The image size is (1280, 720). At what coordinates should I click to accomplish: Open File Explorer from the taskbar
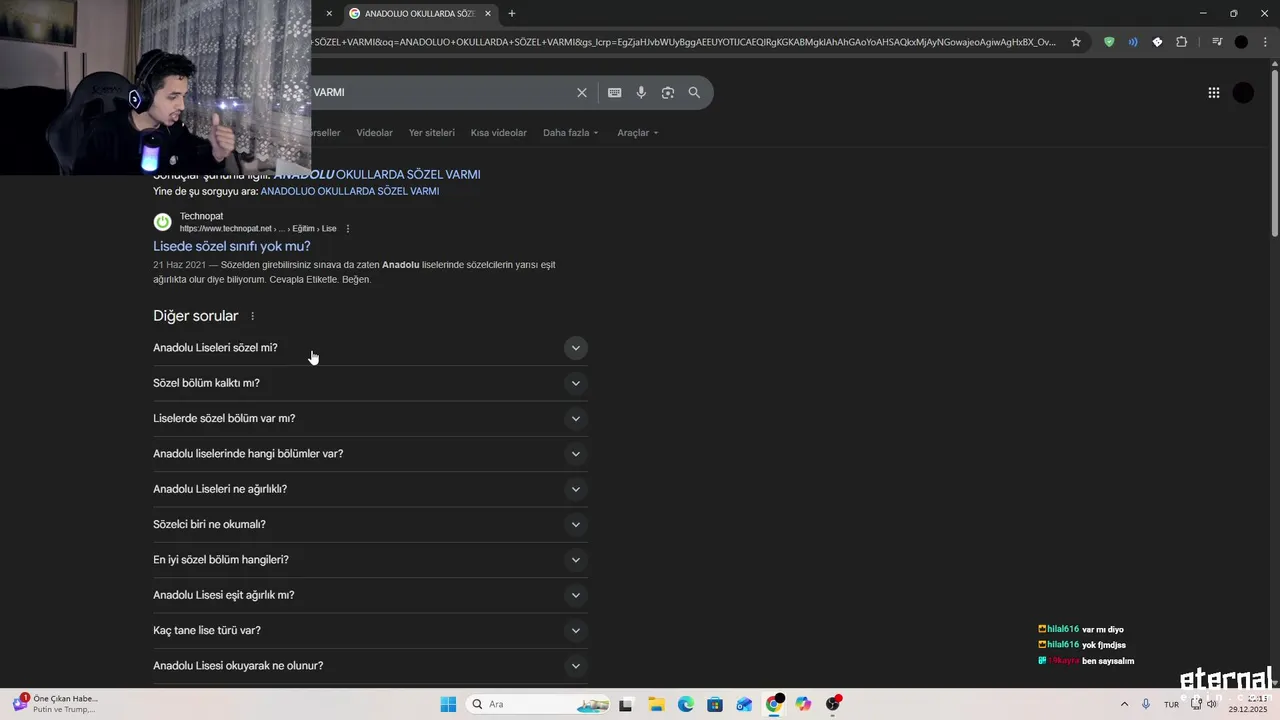point(656,704)
